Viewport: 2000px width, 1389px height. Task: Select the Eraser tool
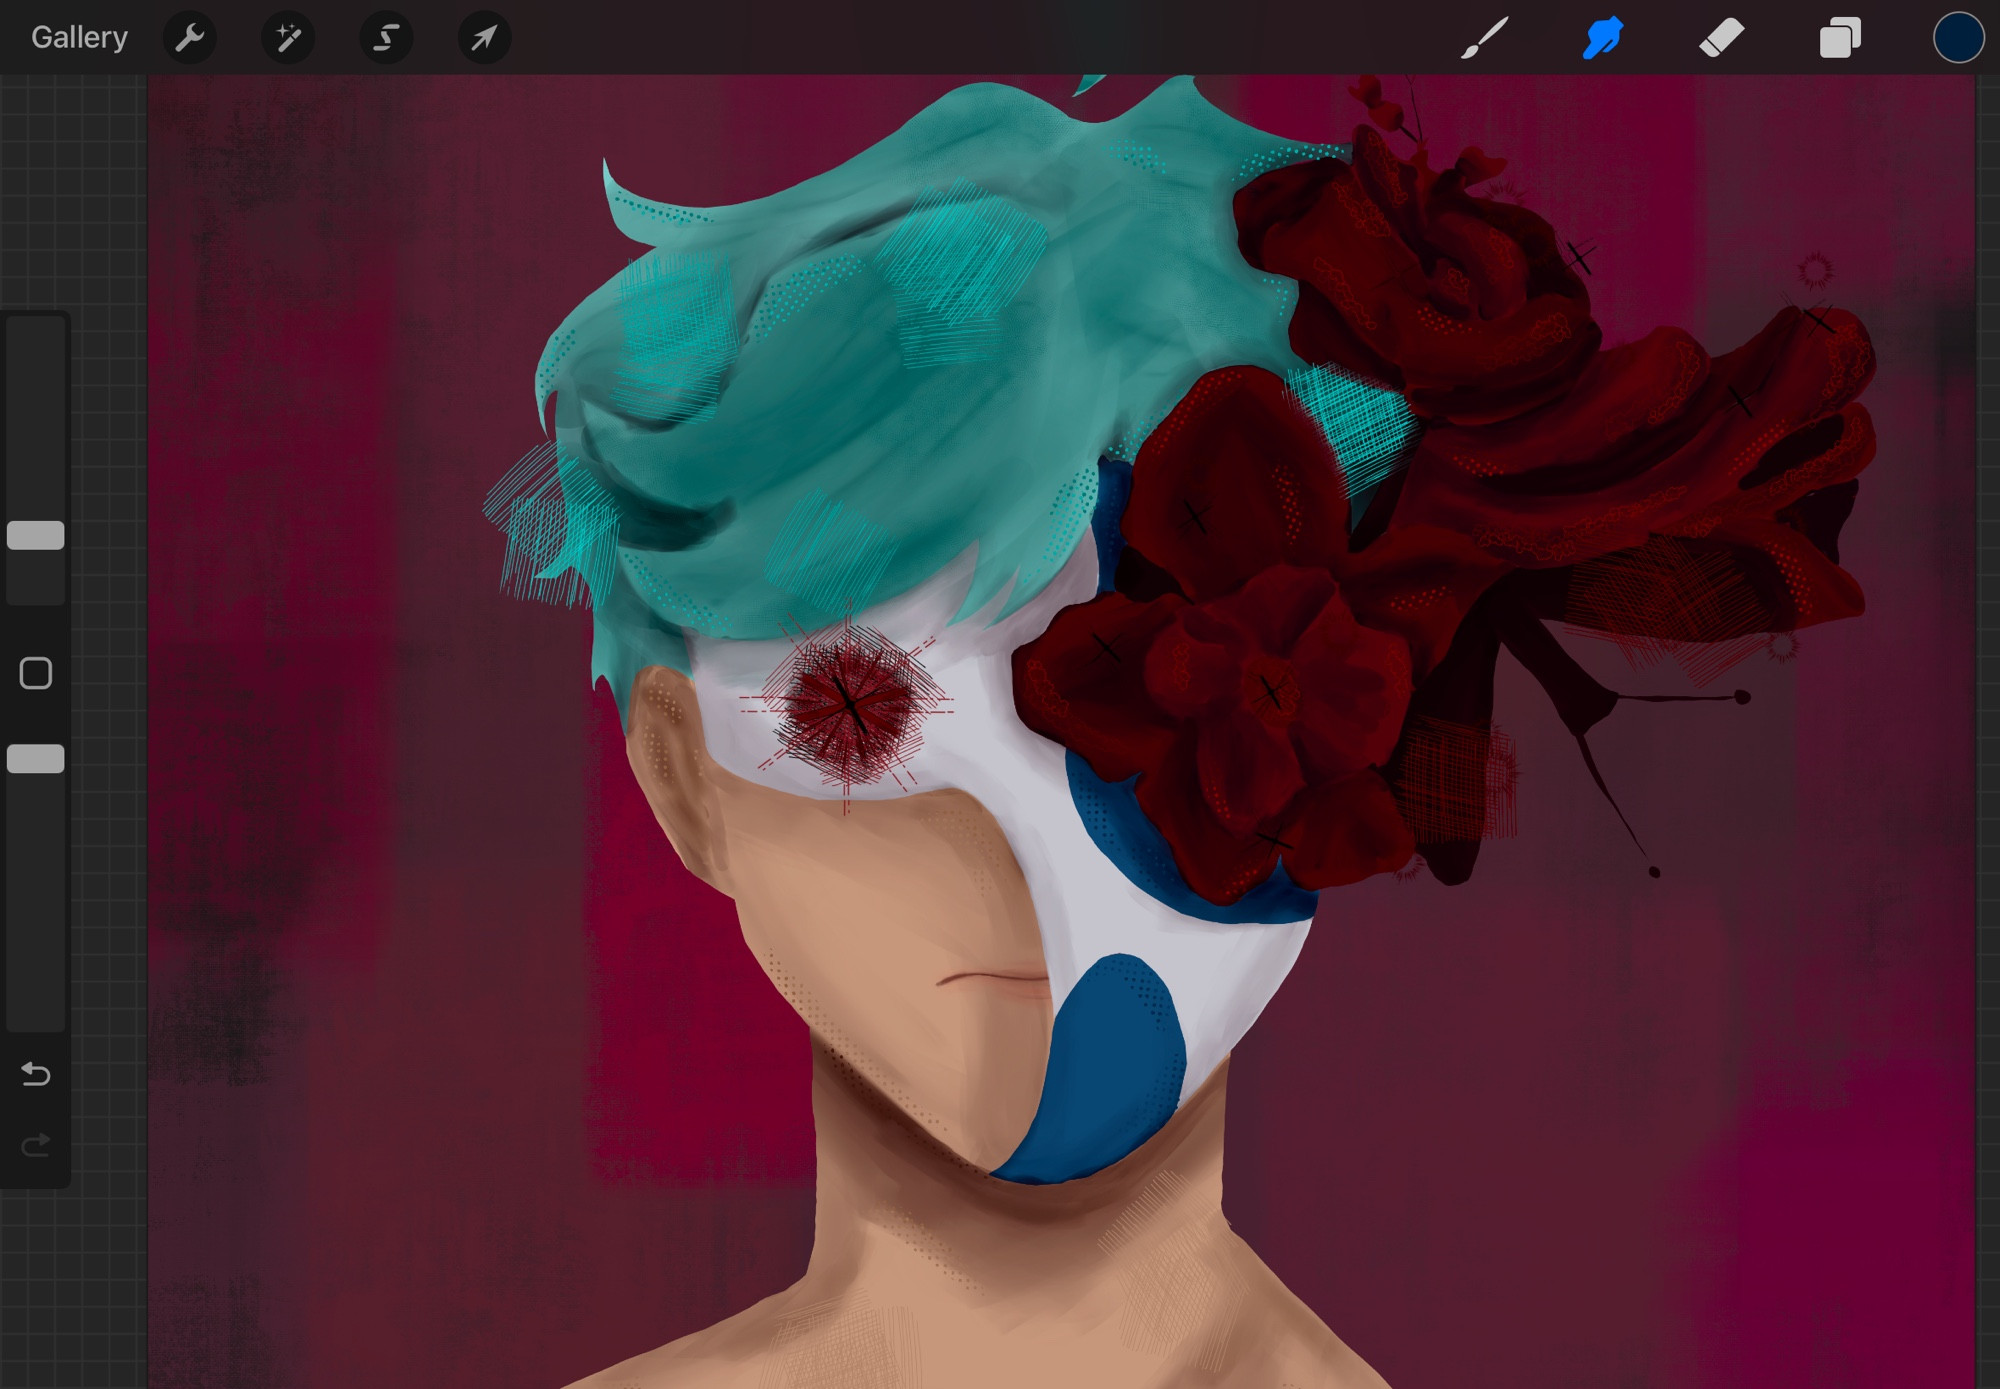click(x=1721, y=38)
